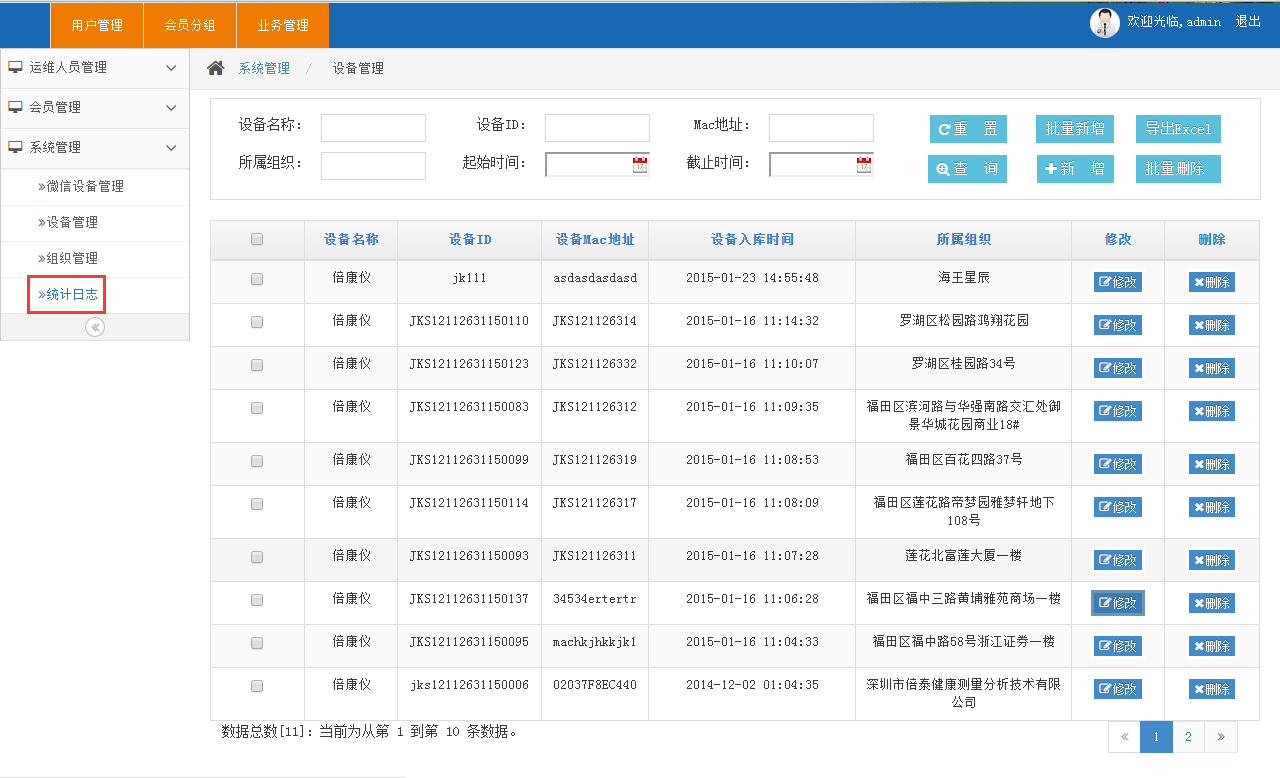Click the admin avatar picture

point(1104,22)
